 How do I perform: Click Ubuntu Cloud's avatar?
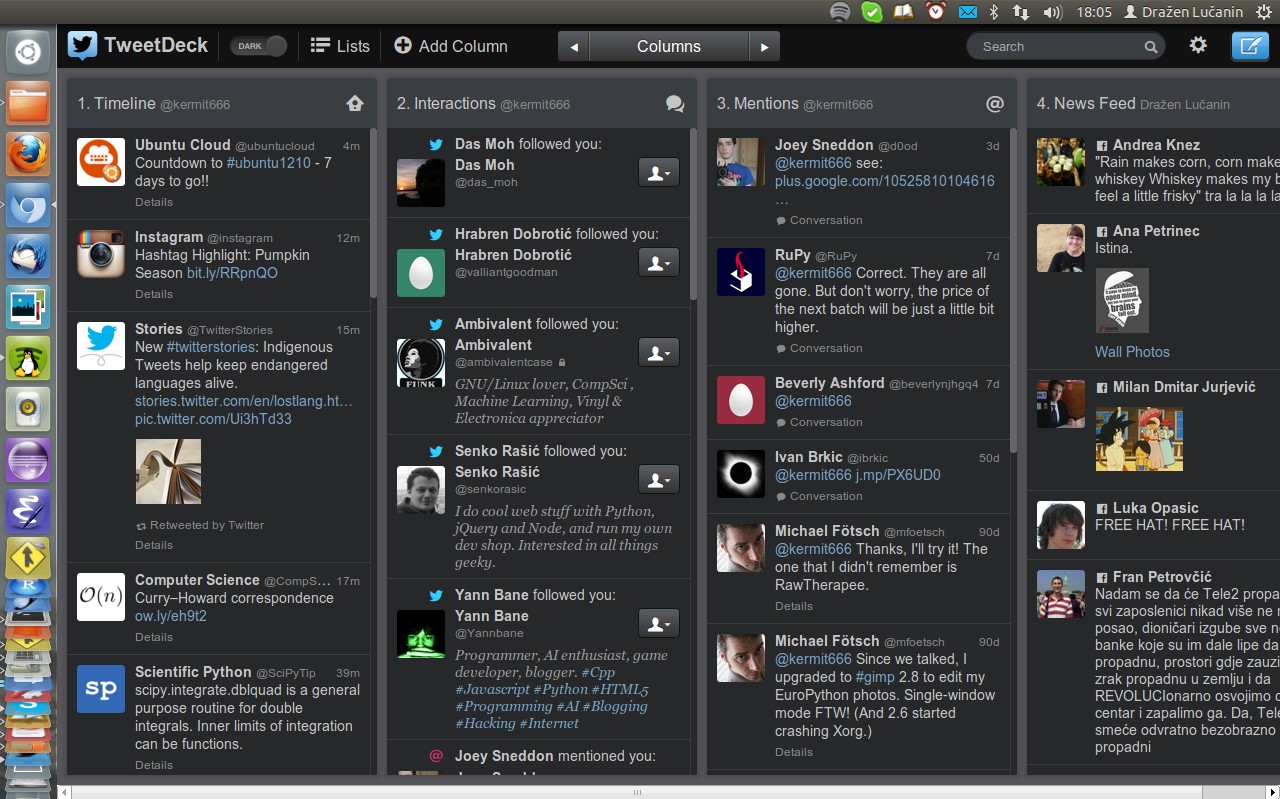pyautogui.click(x=101, y=162)
